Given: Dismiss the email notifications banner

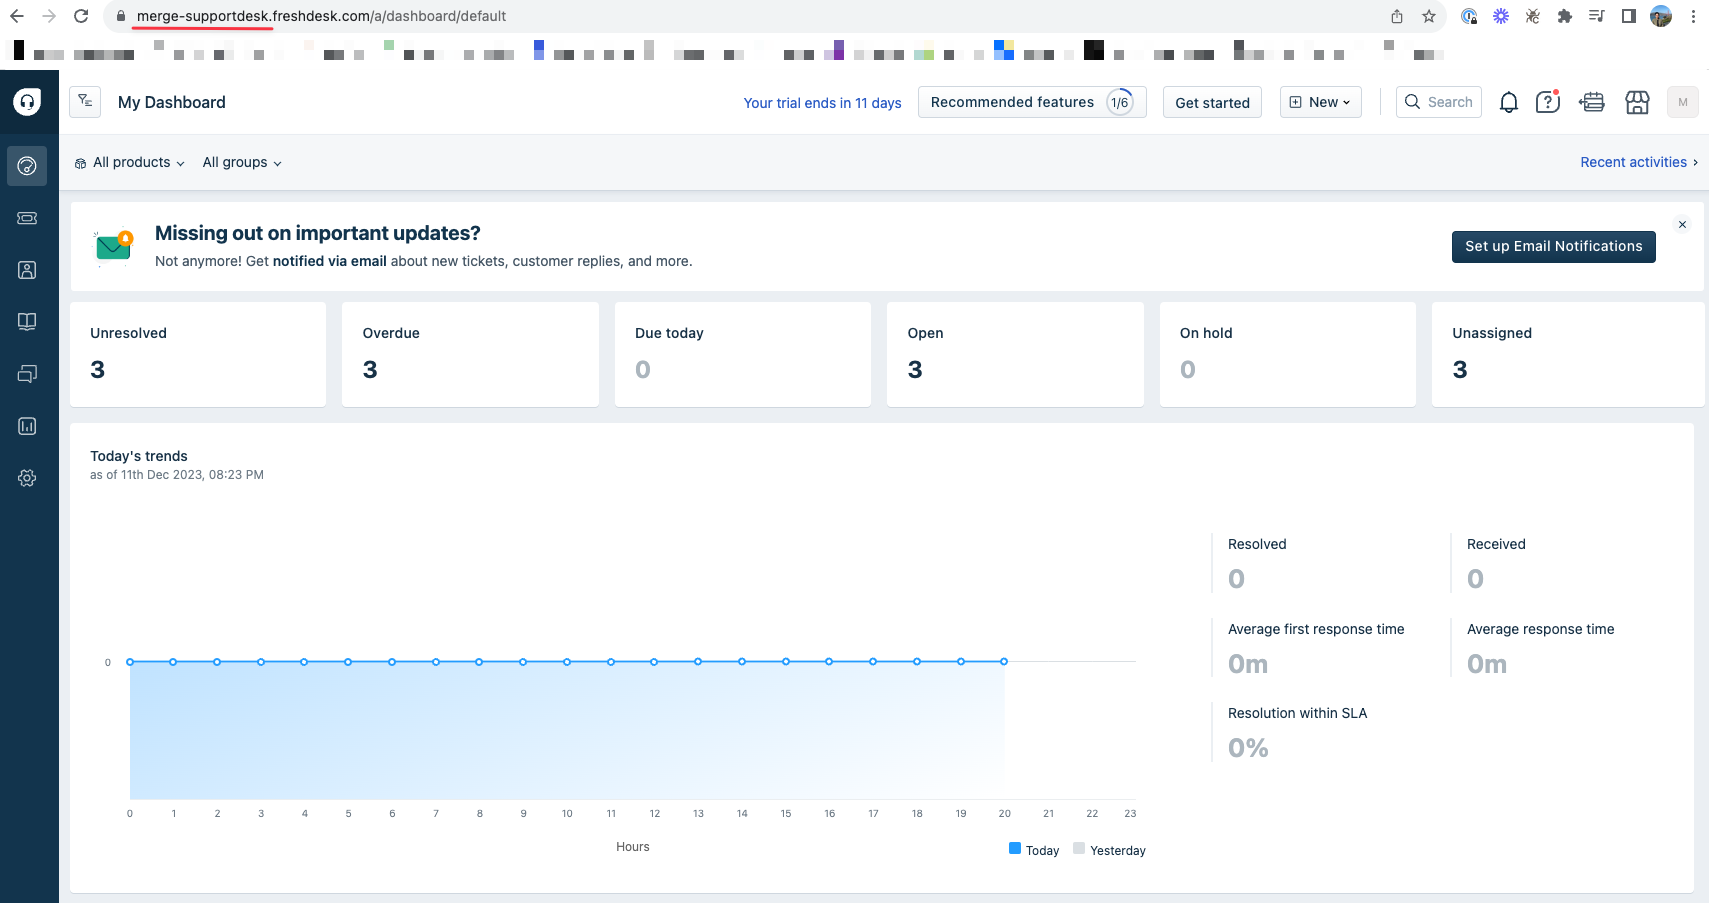Looking at the screenshot, I should [1682, 225].
